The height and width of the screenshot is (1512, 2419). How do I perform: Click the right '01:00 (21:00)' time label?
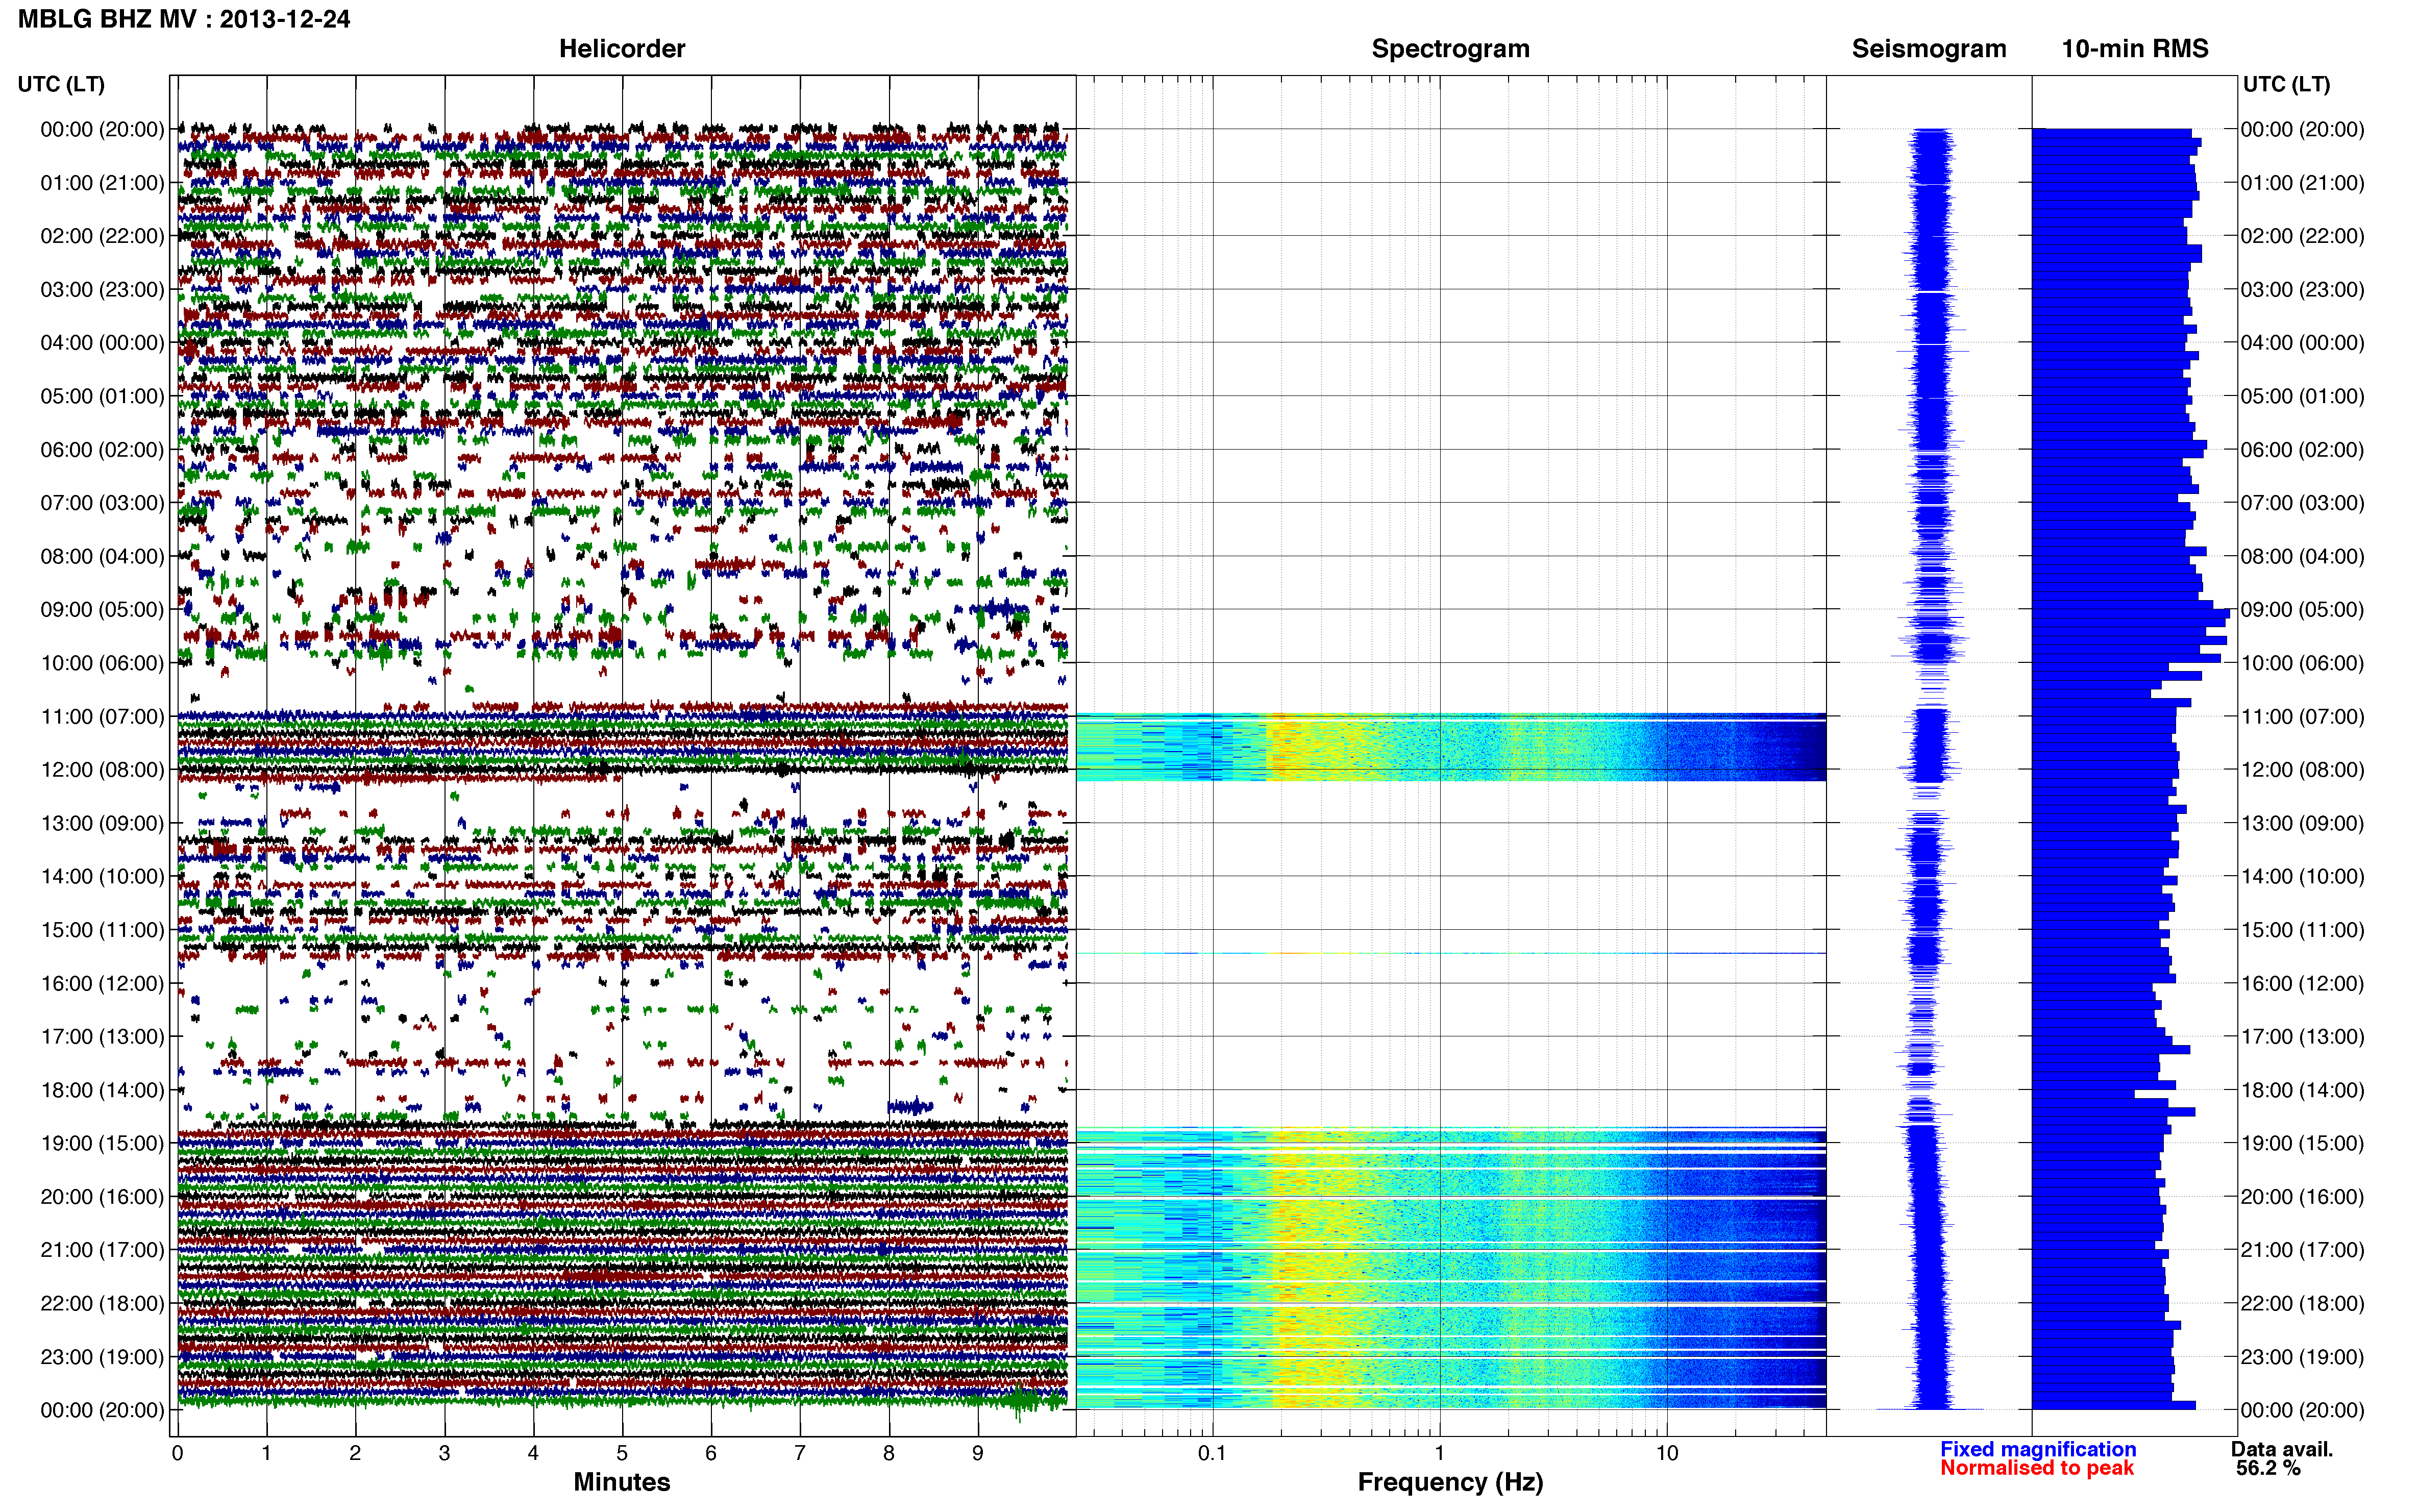(x=2302, y=182)
